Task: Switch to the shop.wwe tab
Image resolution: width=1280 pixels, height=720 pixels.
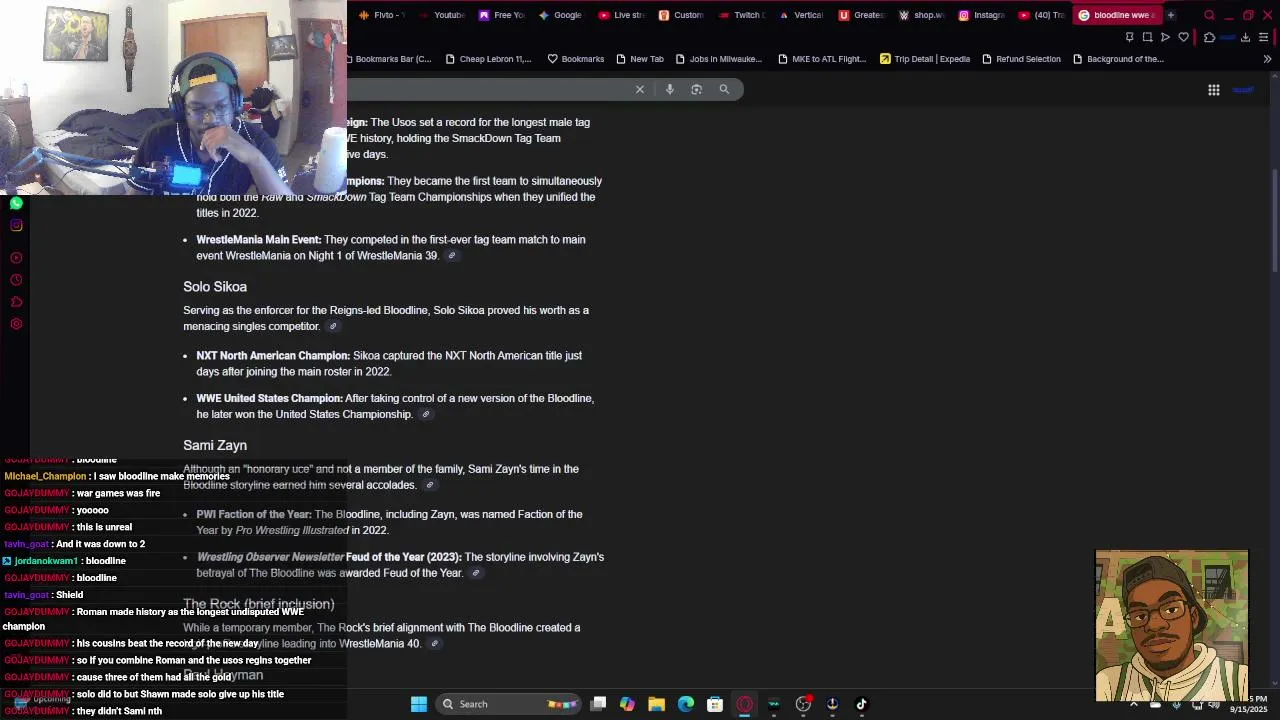Action: [x=921, y=15]
